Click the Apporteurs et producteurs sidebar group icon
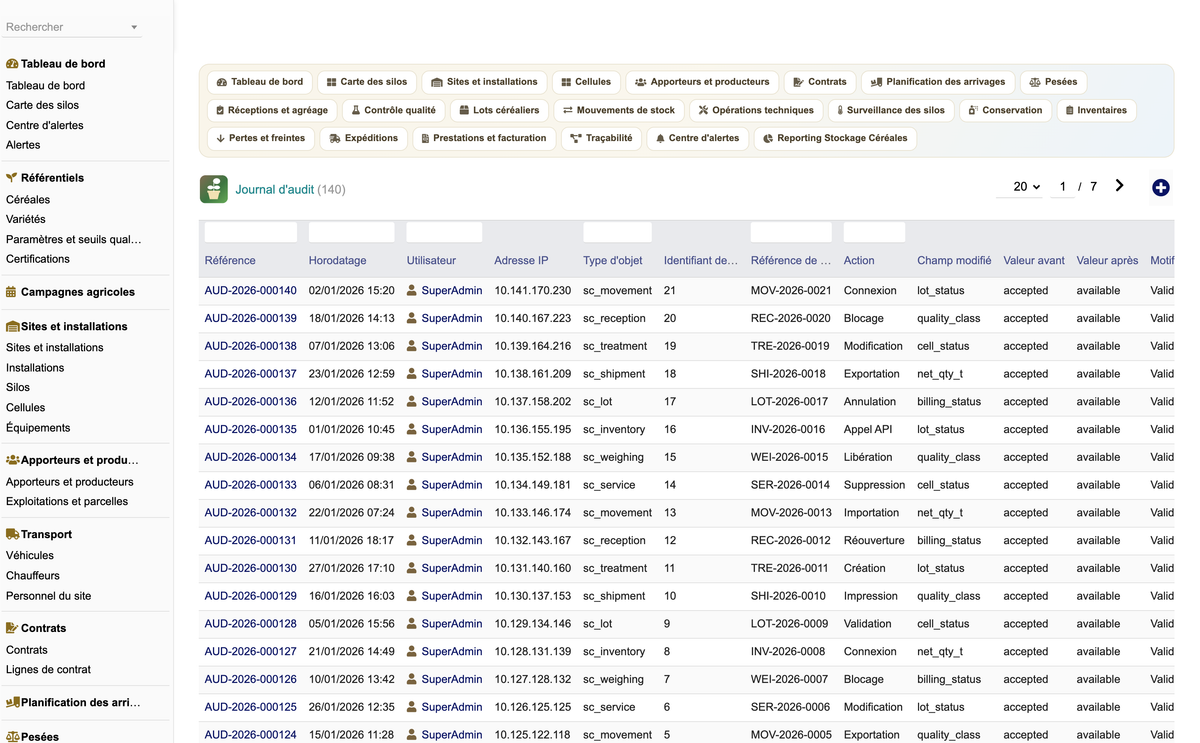Screen dimensions: 1200x743 [x=13, y=460]
